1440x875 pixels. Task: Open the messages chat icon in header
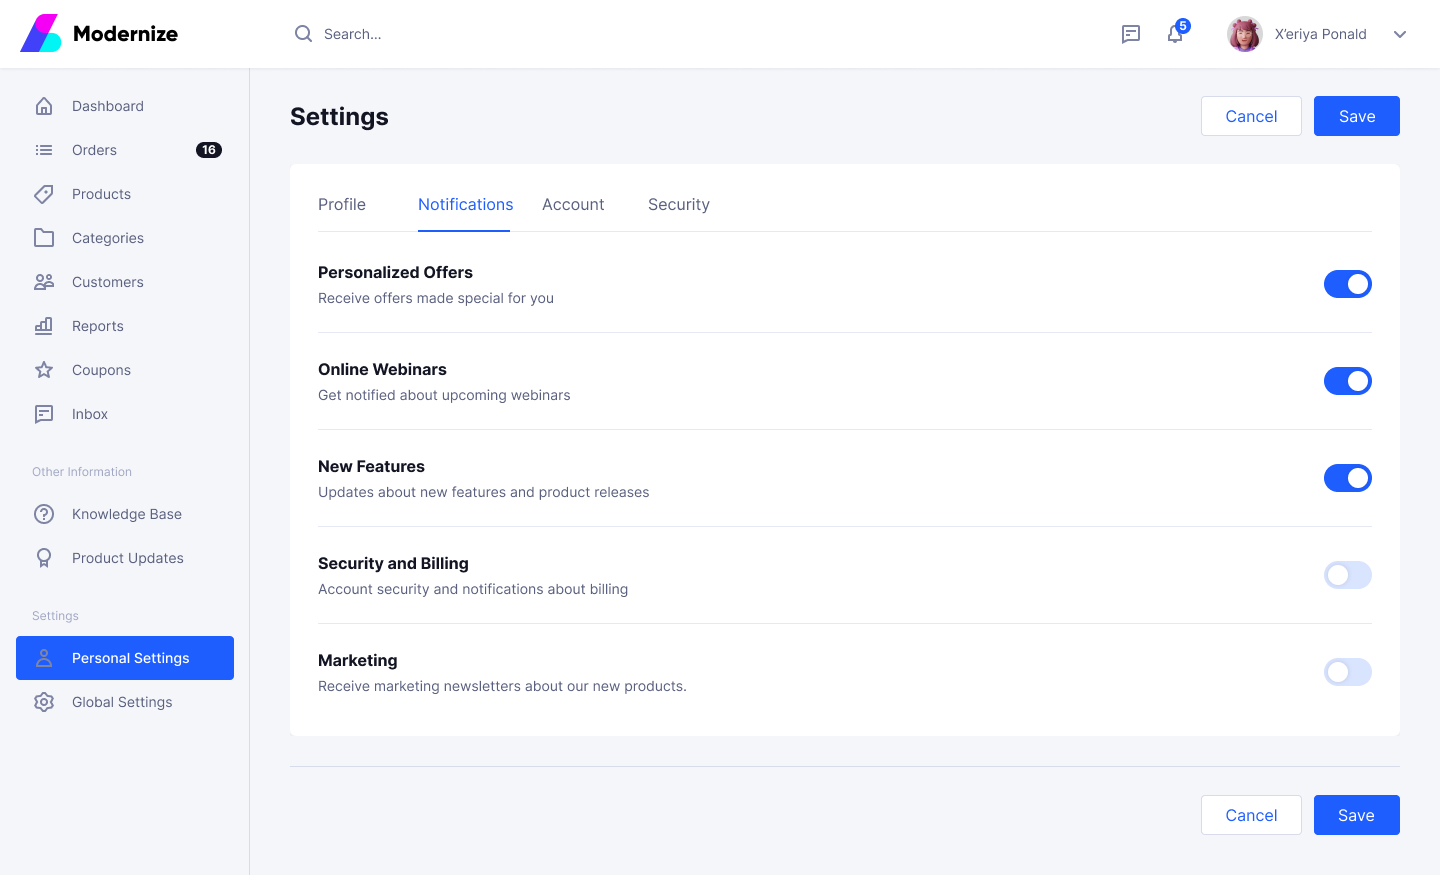[x=1131, y=34]
